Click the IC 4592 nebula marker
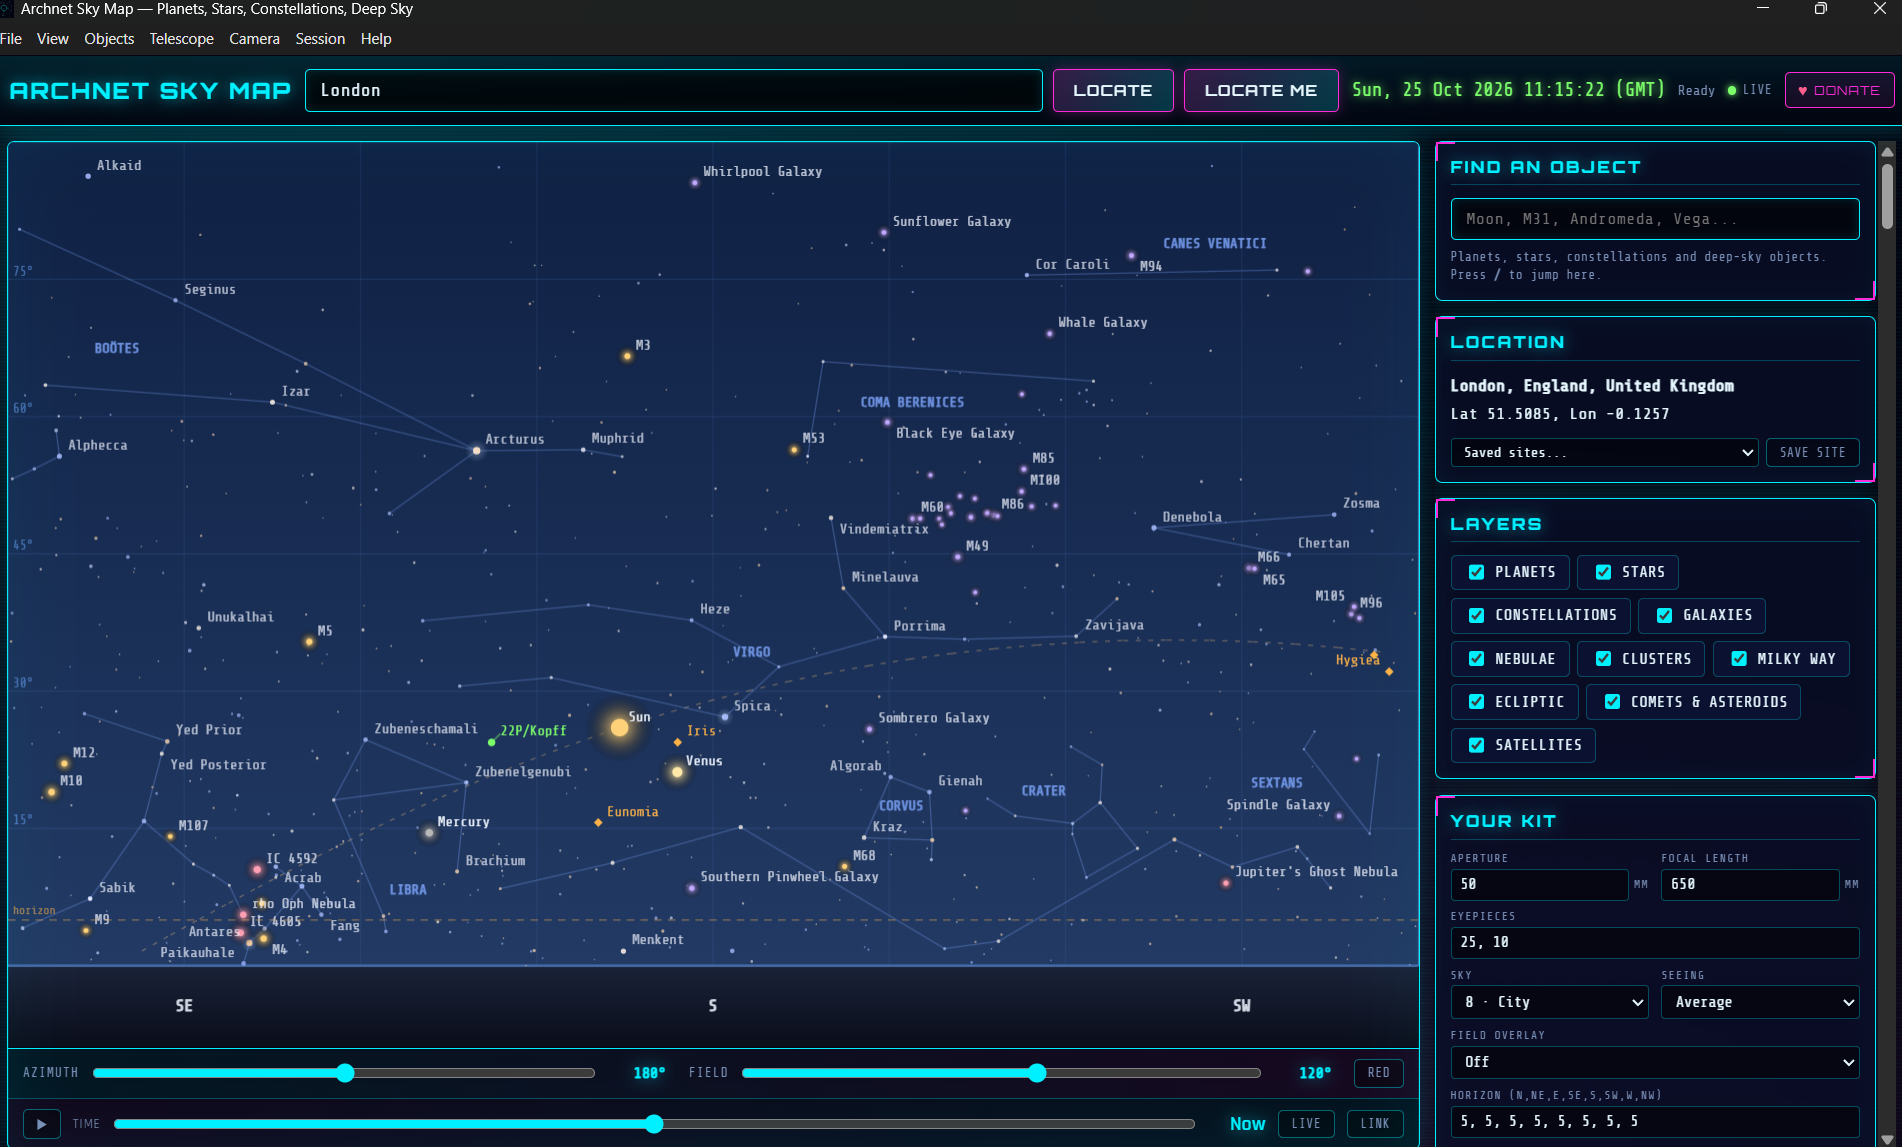Viewport: 1902px width, 1147px height. point(257,869)
